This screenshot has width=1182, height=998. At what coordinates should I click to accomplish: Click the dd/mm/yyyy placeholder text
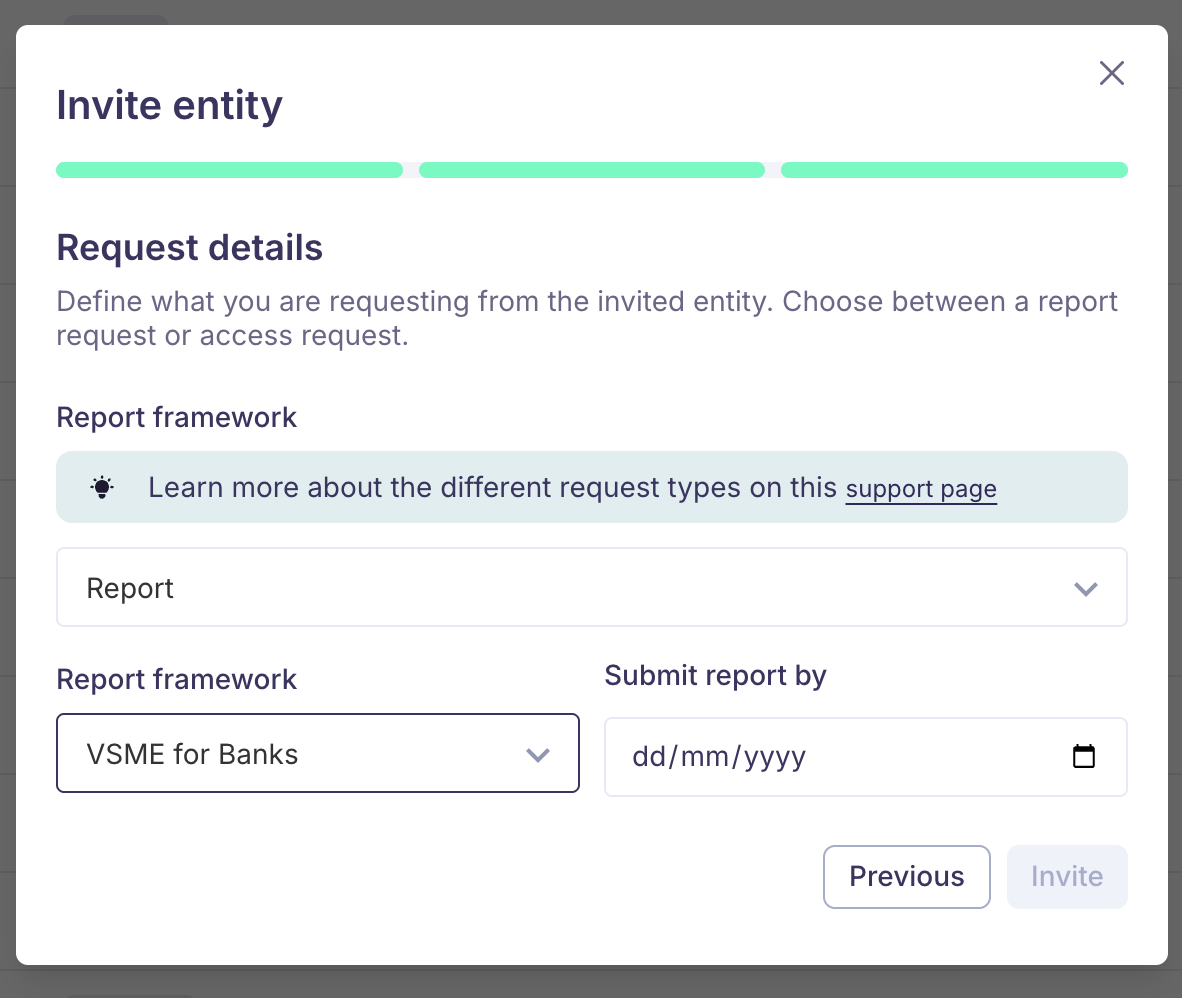pyautogui.click(x=718, y=757)
